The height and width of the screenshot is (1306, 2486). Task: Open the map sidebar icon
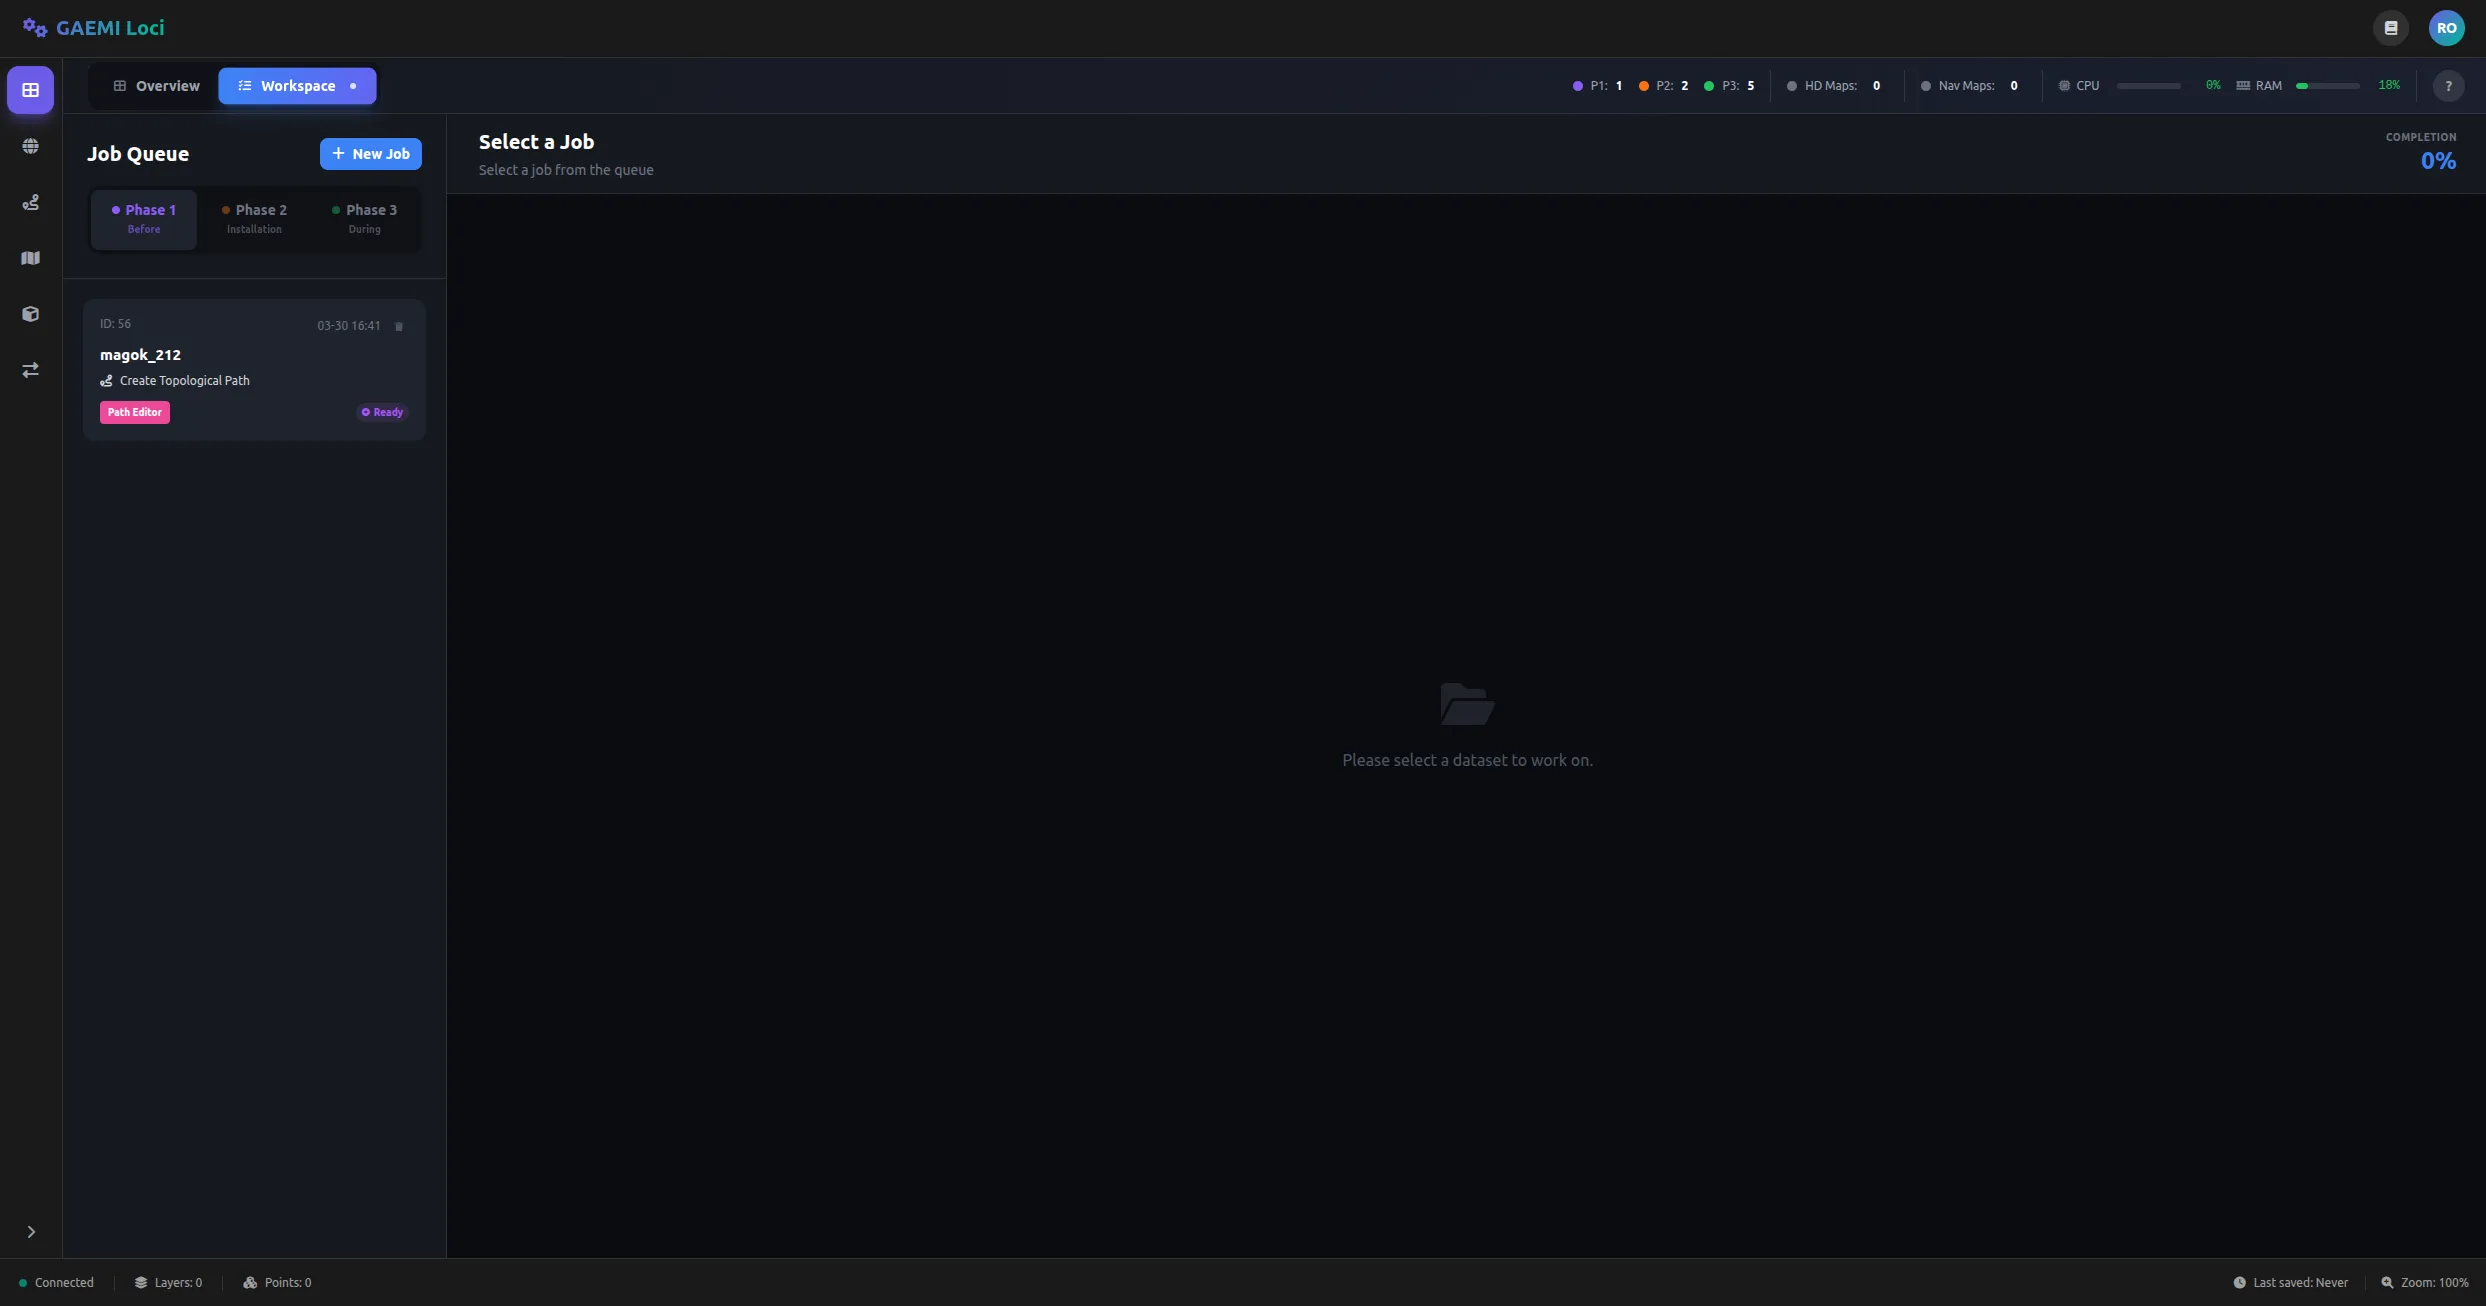point(31,258)
